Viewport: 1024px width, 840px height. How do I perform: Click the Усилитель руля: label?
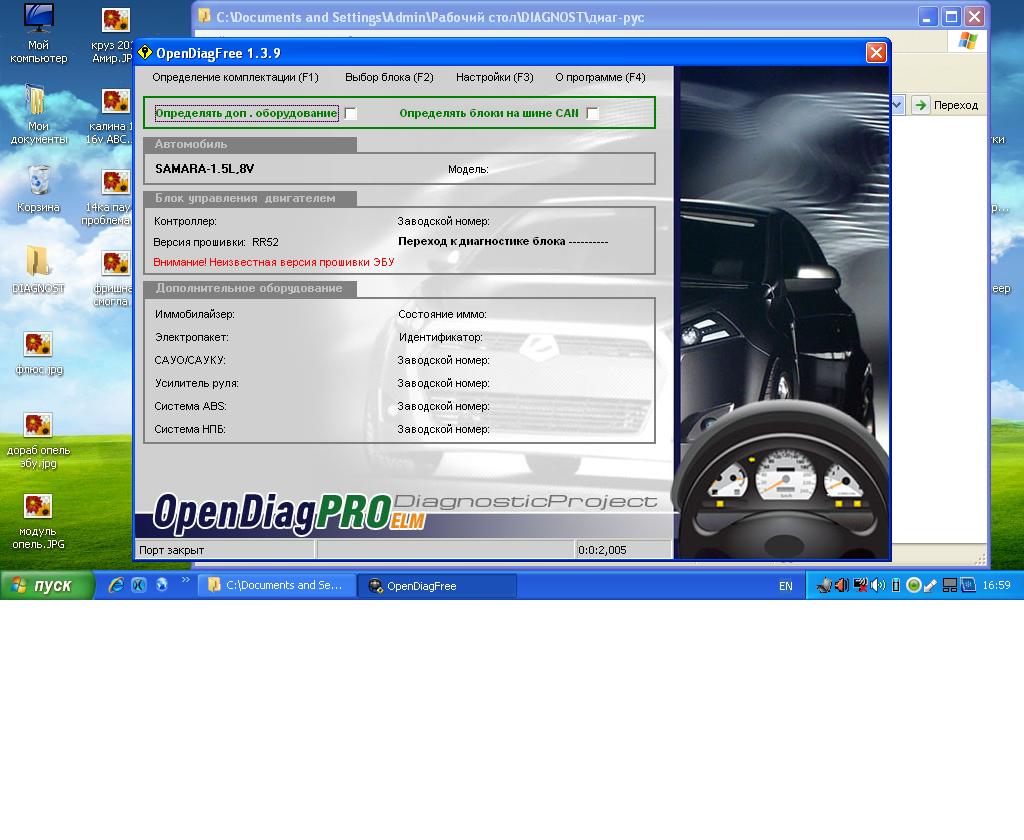click(x=197, y=383)
